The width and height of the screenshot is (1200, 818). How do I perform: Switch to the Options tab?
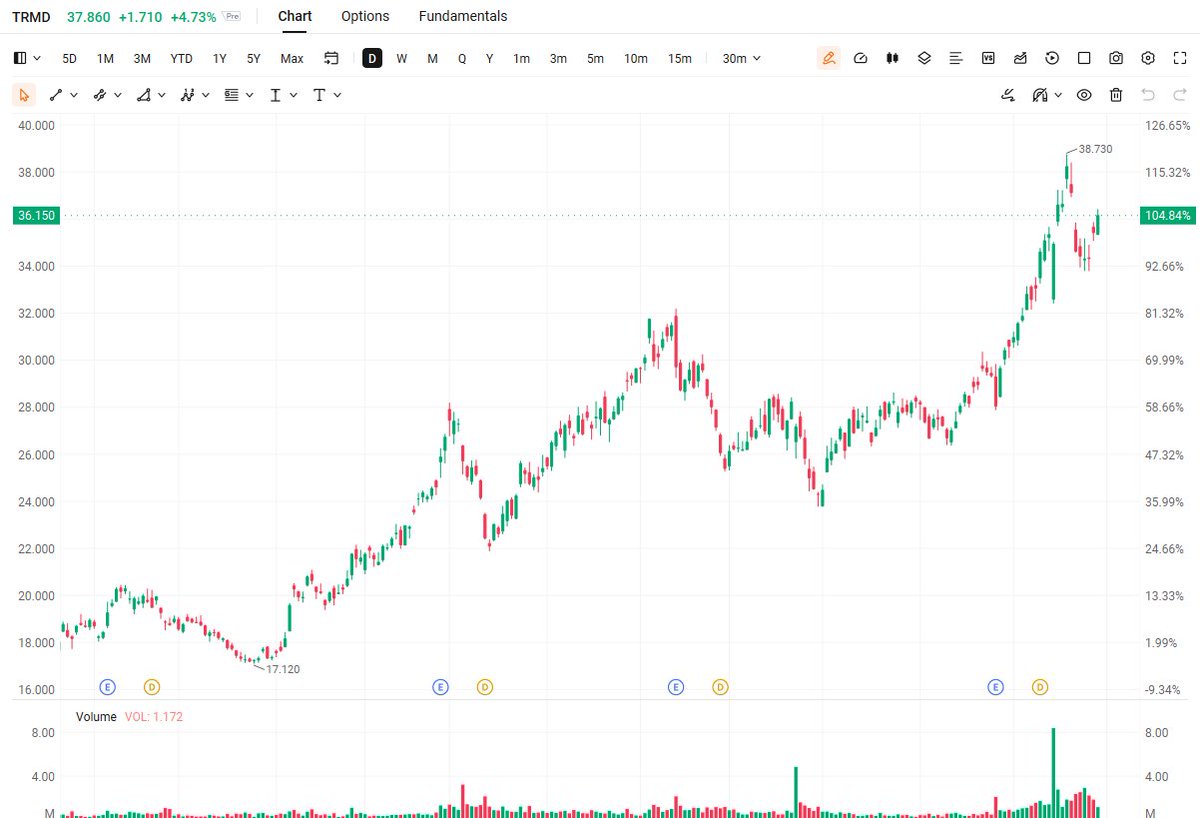coord(365,16)
